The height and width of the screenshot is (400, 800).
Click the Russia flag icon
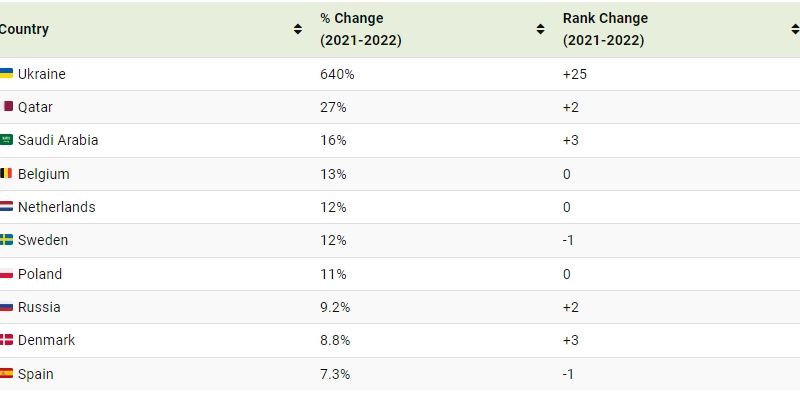(6, 307)
